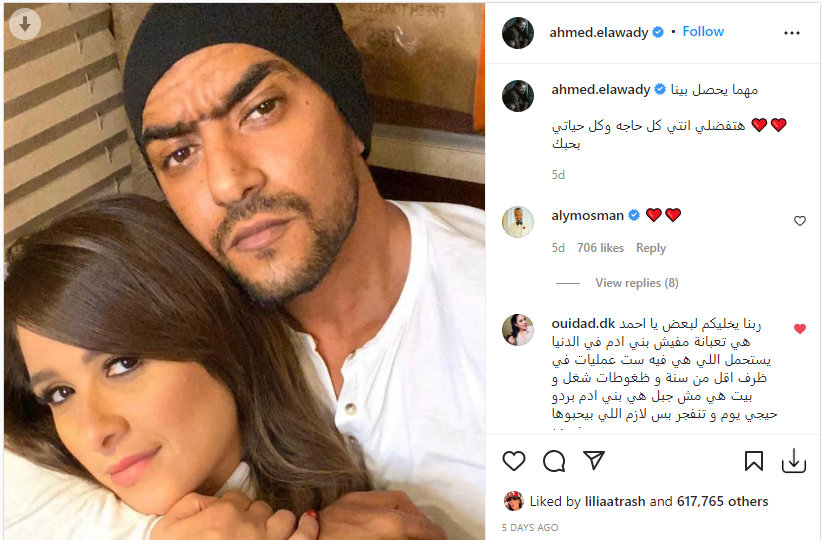Save the post with the bookmark icon
Viewport: 822px width, 540px height.
(x=753, y=461)
